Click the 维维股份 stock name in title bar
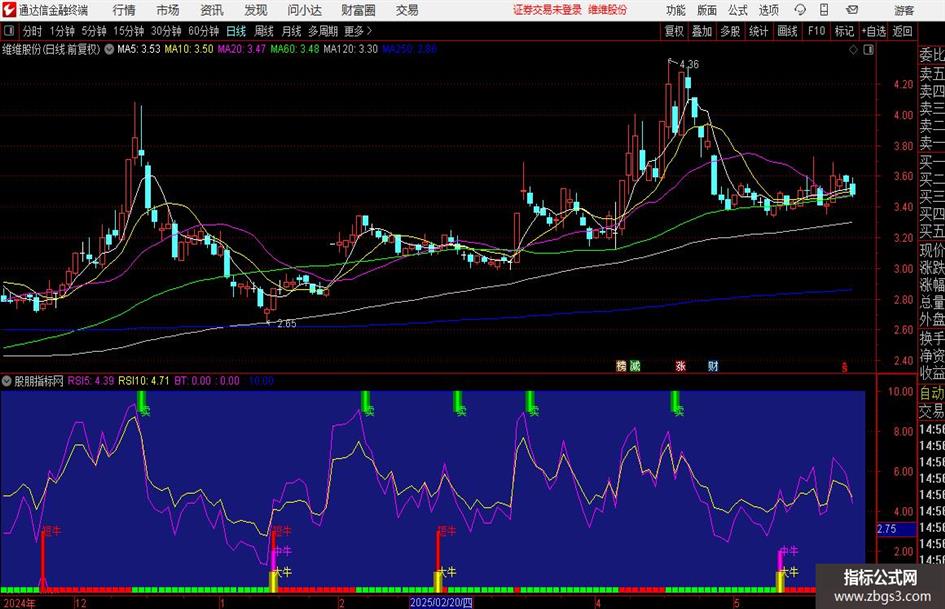 tap(608, 10)
